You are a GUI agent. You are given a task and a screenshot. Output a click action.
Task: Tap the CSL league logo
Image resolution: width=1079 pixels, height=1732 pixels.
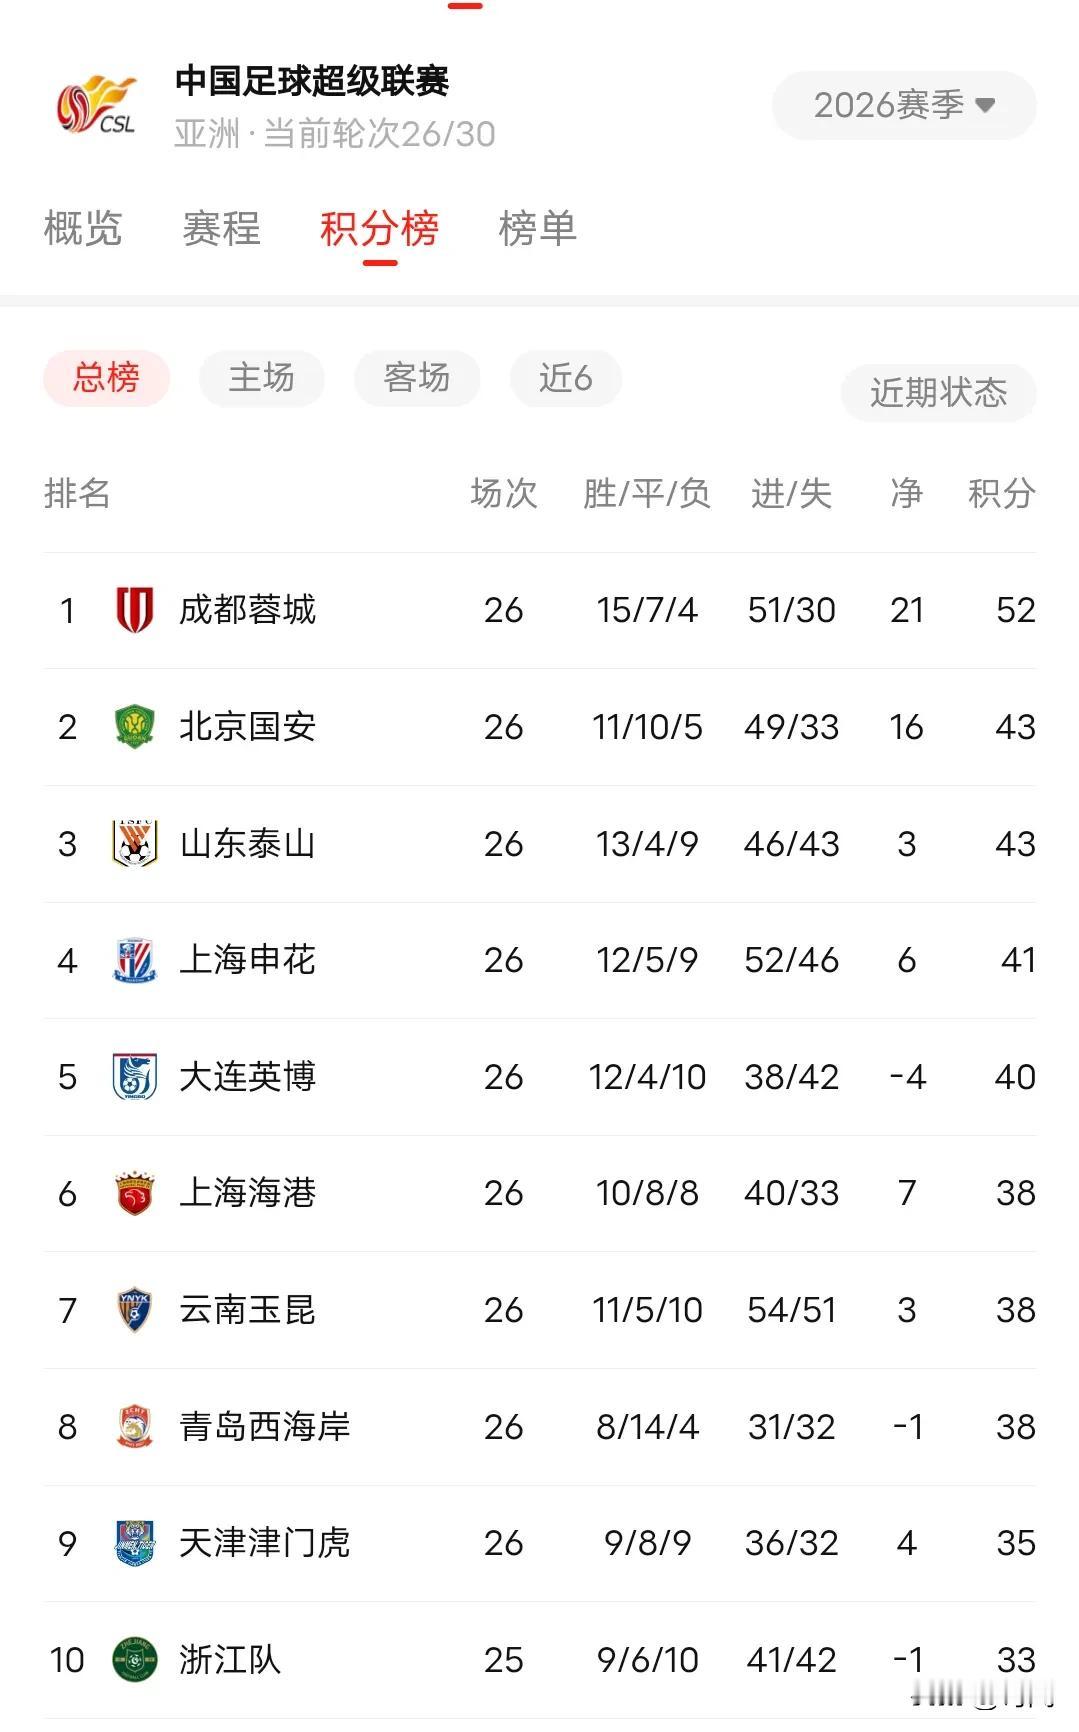(x=97, y=105)
